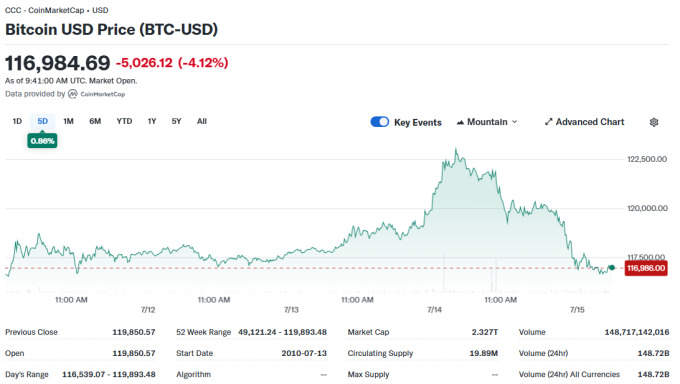Click the Day's Range value

click(x=109, y=374)
